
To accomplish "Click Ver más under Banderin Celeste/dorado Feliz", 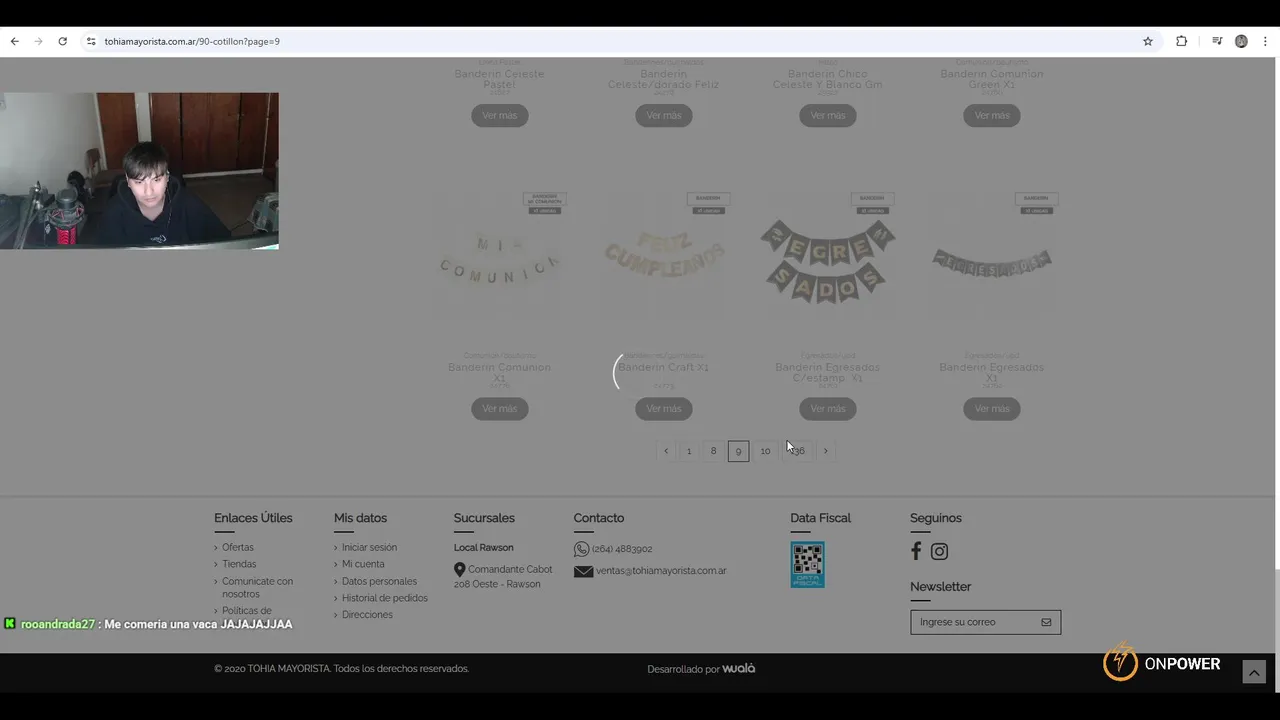I will tap(664, 115).
